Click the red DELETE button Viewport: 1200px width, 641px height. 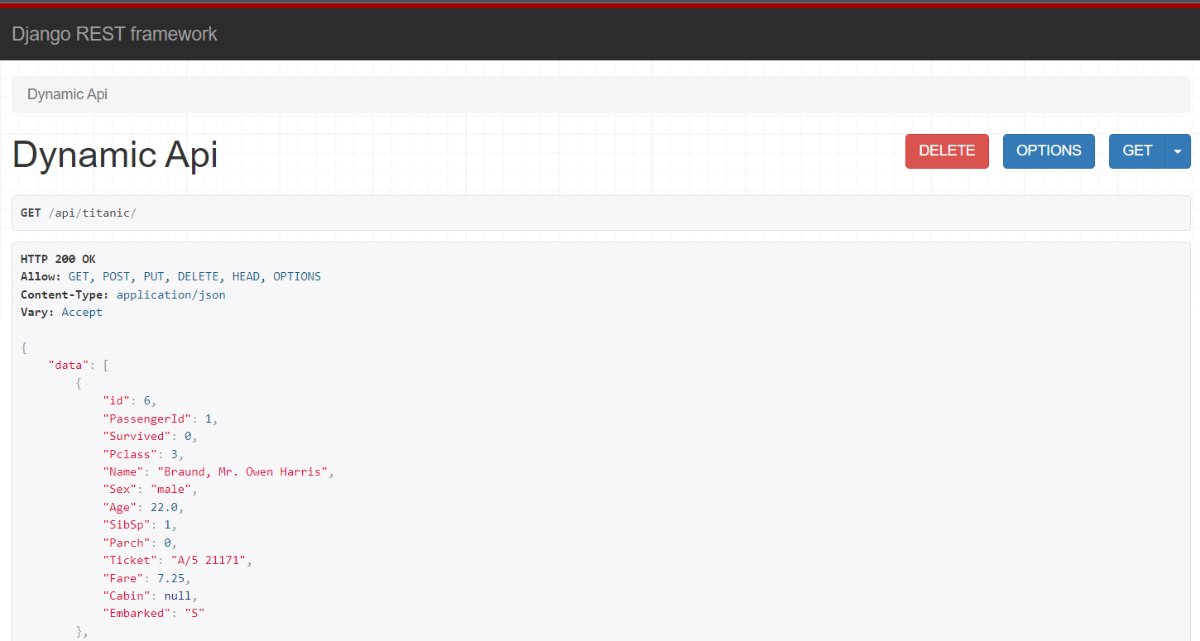click(946, 151)
